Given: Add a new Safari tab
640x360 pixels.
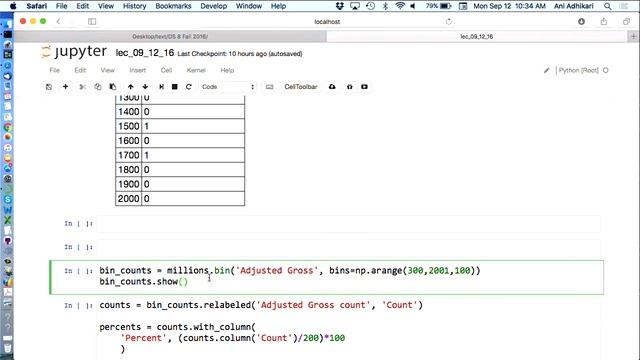Looking at the screenshot, I should click(633, 36).
